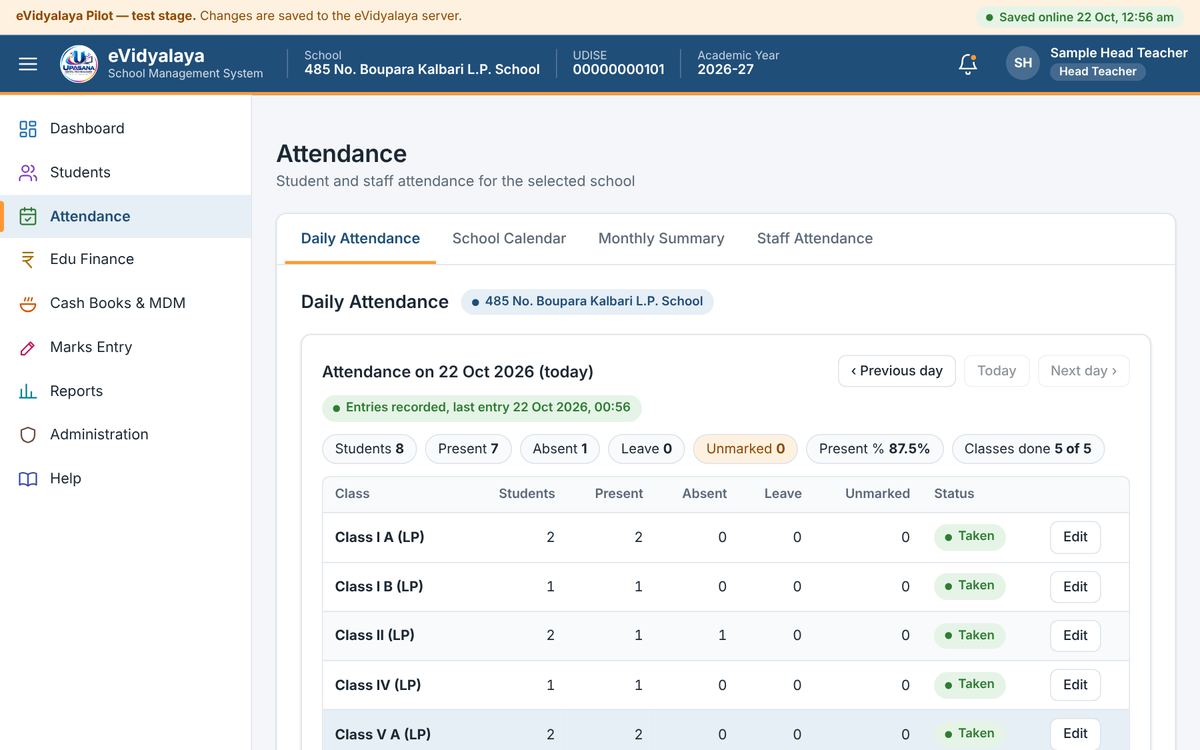Click the Leave 0 summary chip
The image size is (1200, 750).
click(646, 449)
